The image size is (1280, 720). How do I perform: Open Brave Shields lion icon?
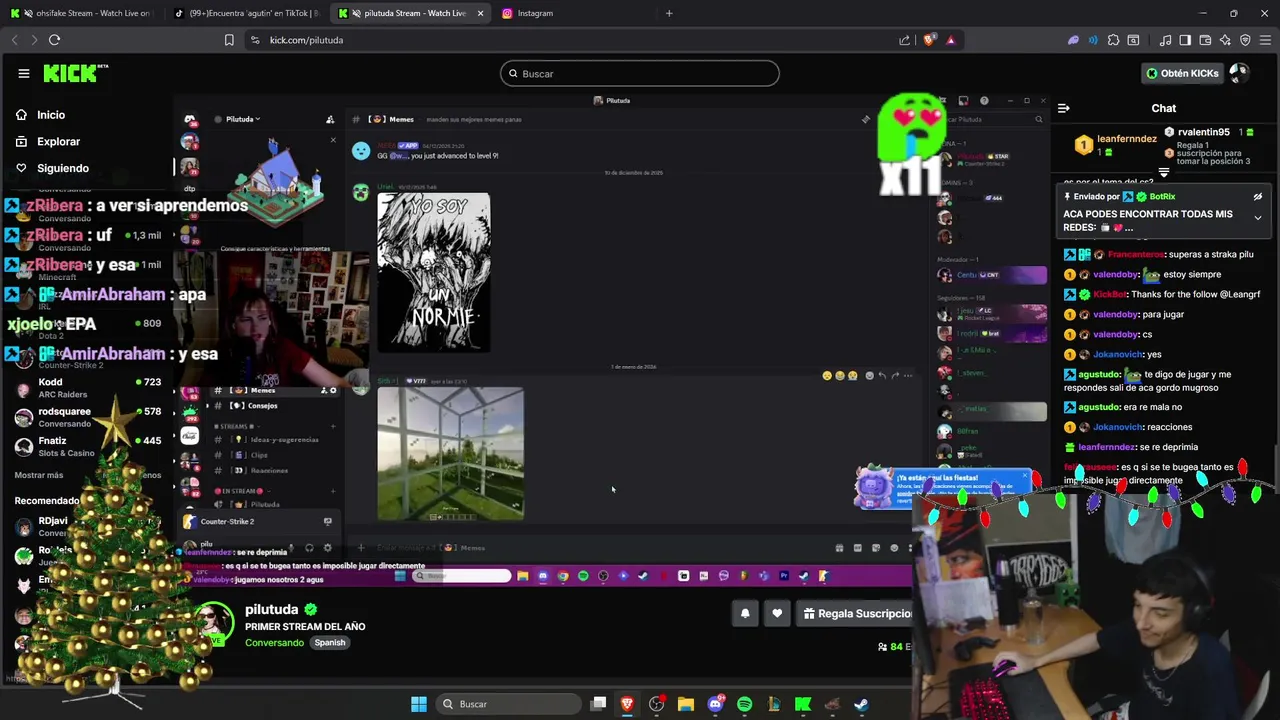(929, 40)
